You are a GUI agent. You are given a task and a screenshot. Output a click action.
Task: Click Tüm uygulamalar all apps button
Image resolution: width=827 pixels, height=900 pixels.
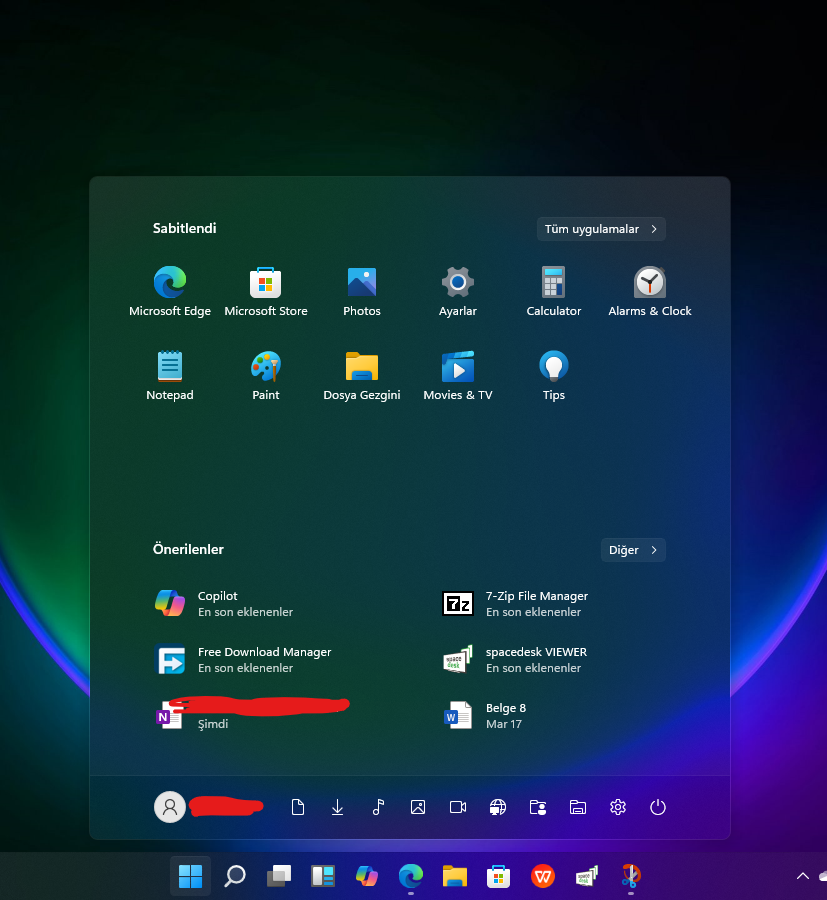[601, 229]
